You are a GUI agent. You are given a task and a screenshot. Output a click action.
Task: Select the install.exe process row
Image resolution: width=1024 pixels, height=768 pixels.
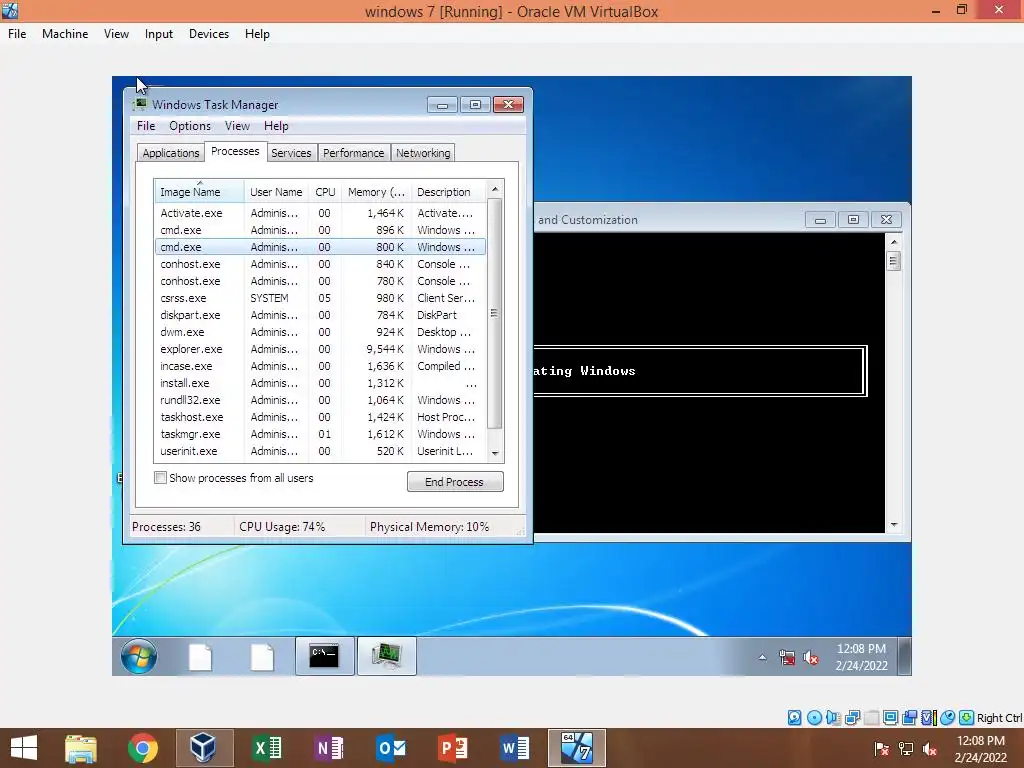(320, 383)
